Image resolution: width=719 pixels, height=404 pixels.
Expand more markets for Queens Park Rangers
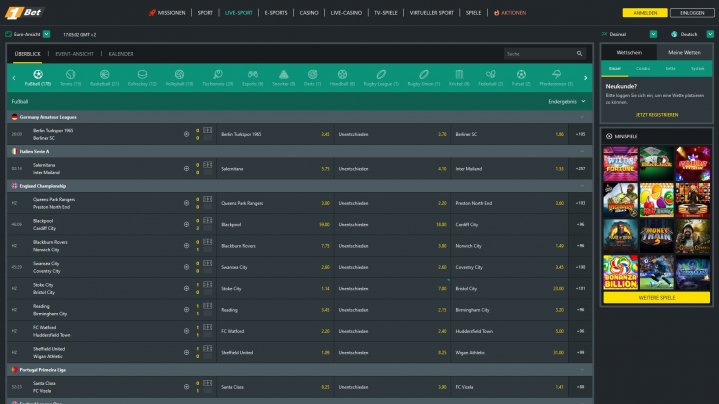click(580, 203)
